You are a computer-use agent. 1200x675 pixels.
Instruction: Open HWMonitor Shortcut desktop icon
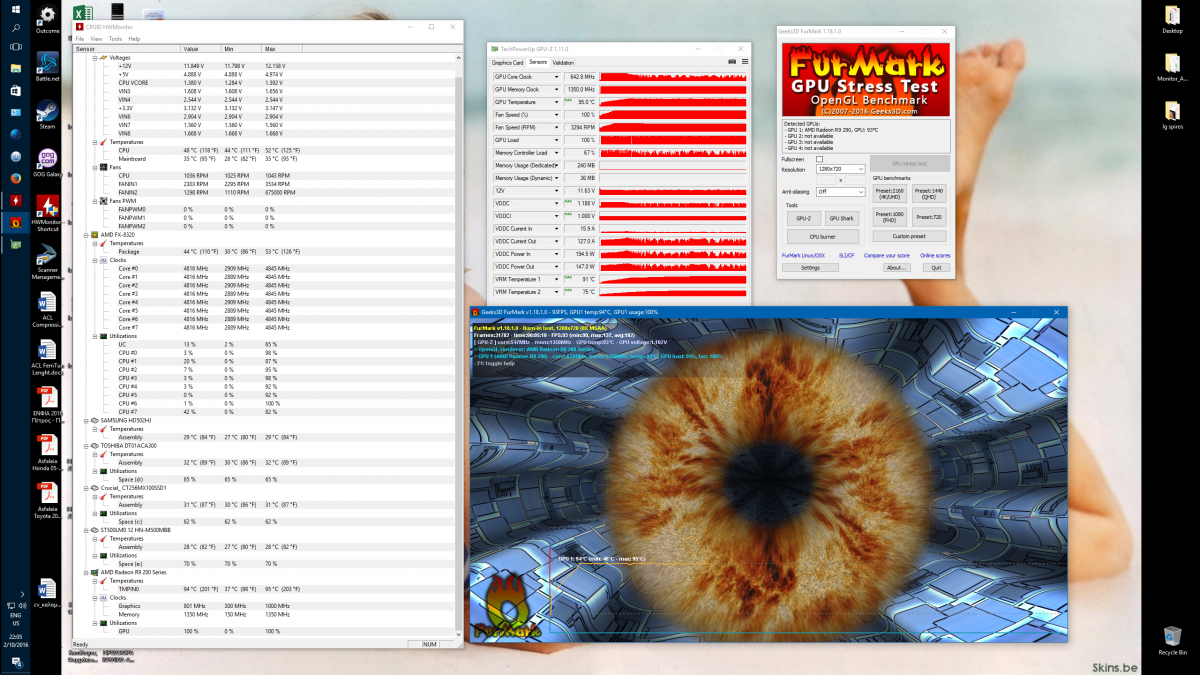coord(47,213)
